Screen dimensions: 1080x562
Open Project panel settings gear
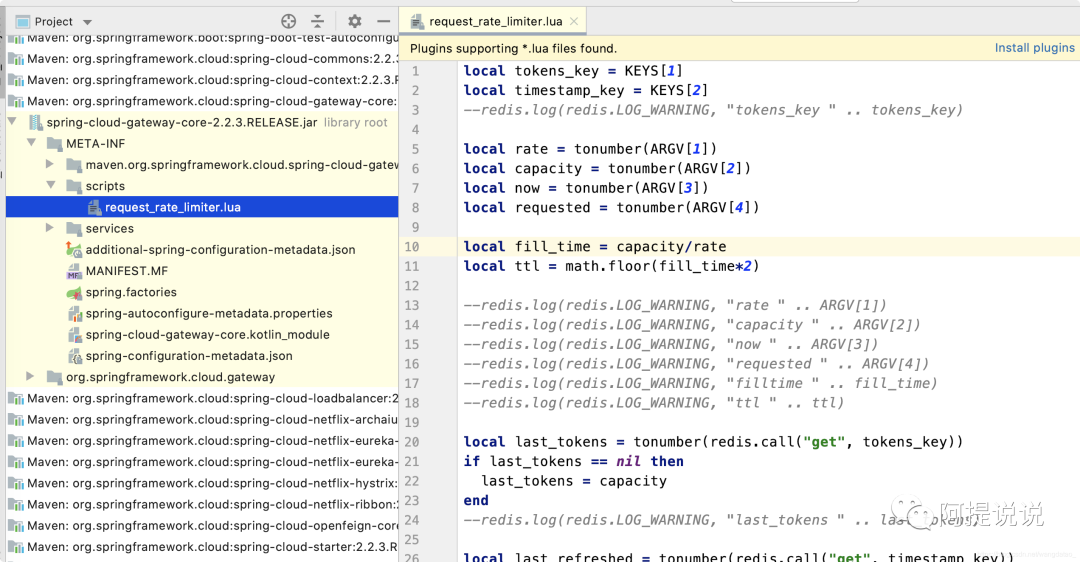(354, 21)
